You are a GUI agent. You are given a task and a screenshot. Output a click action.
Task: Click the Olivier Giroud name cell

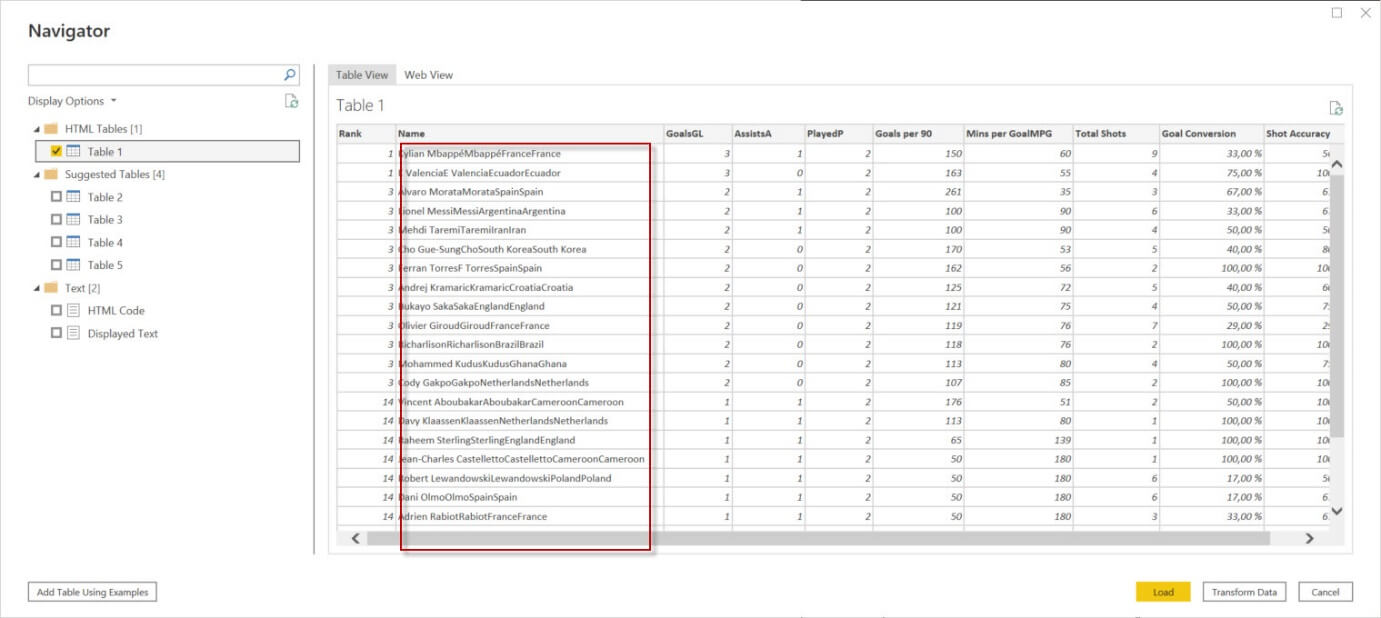click(530, 326)
